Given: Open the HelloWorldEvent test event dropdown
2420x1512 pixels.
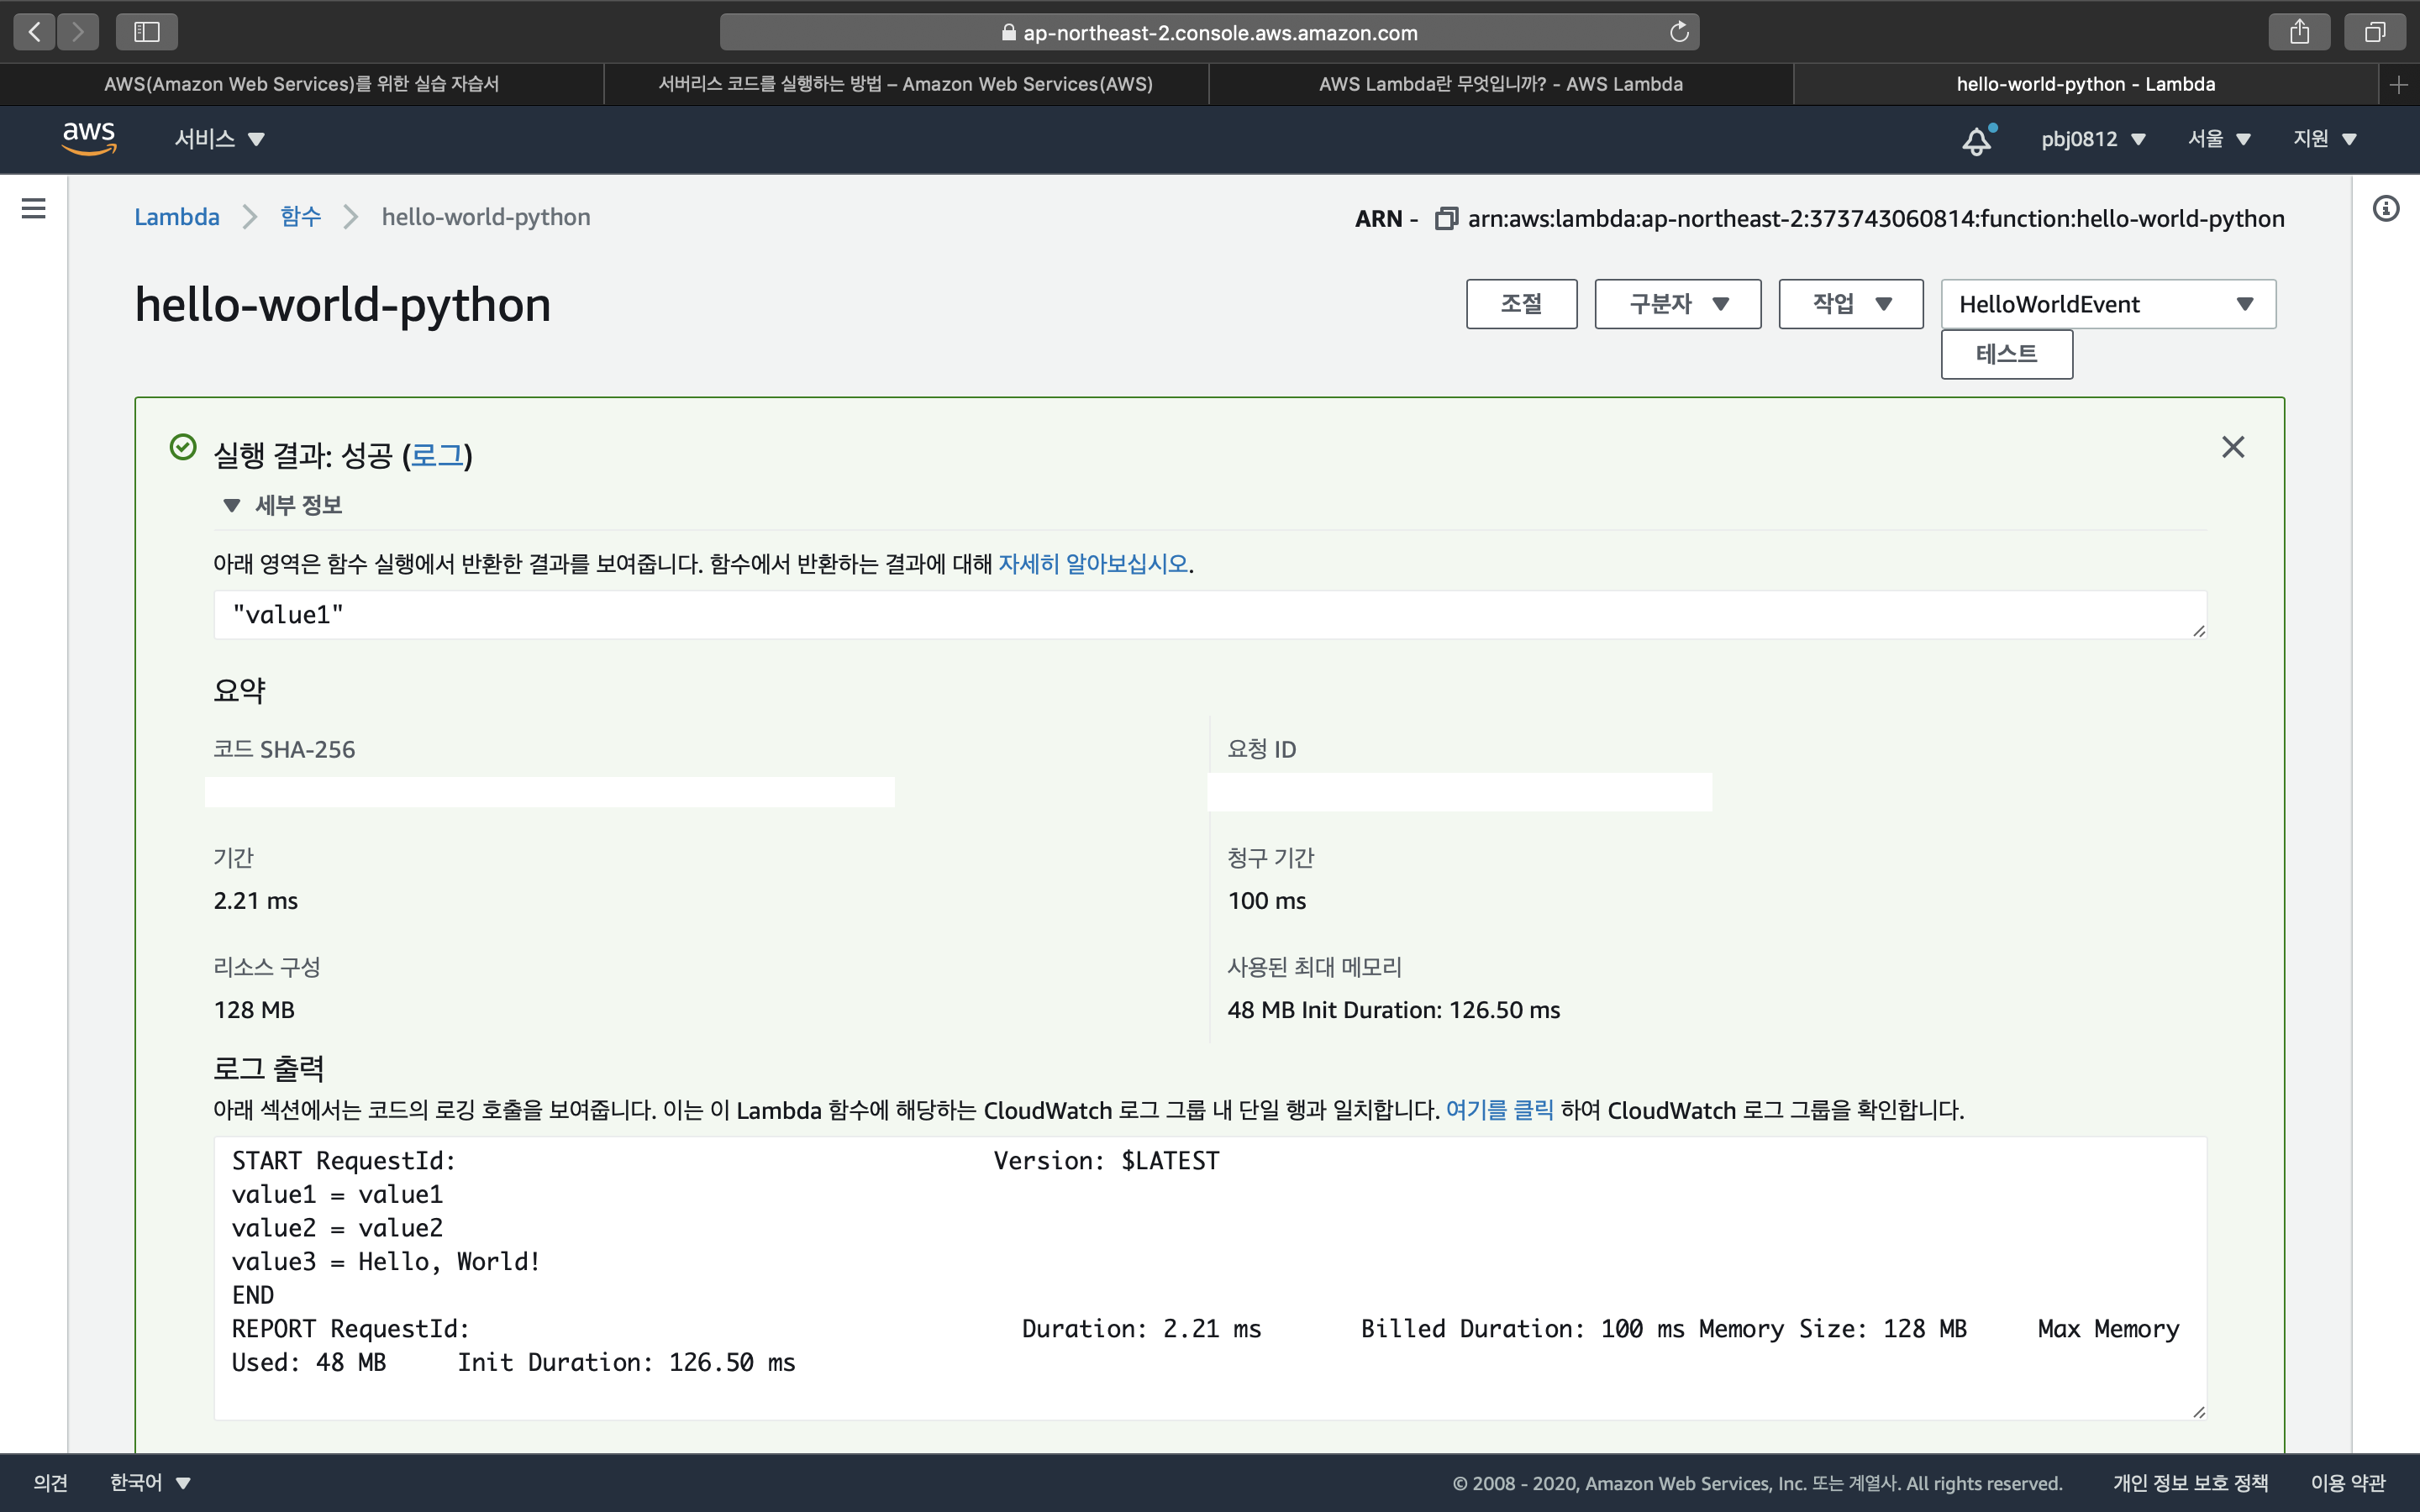Looking at the screenshot, I should point(2107,304).
